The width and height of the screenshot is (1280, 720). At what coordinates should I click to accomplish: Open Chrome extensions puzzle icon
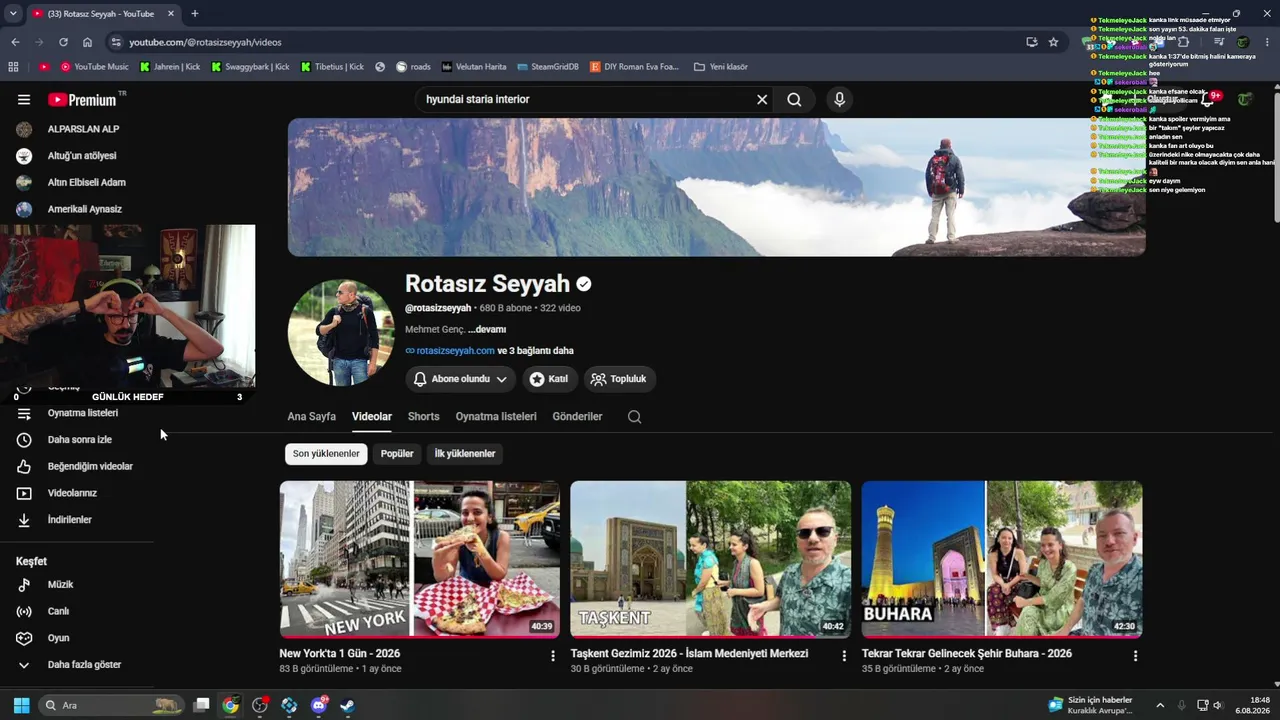click(1183, 42)
